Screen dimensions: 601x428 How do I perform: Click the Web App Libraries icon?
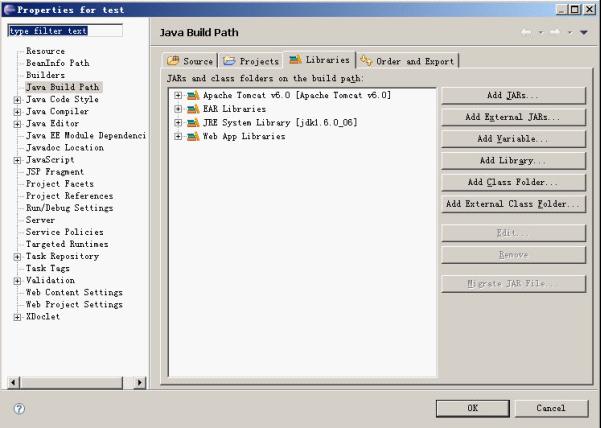[193, 136]
